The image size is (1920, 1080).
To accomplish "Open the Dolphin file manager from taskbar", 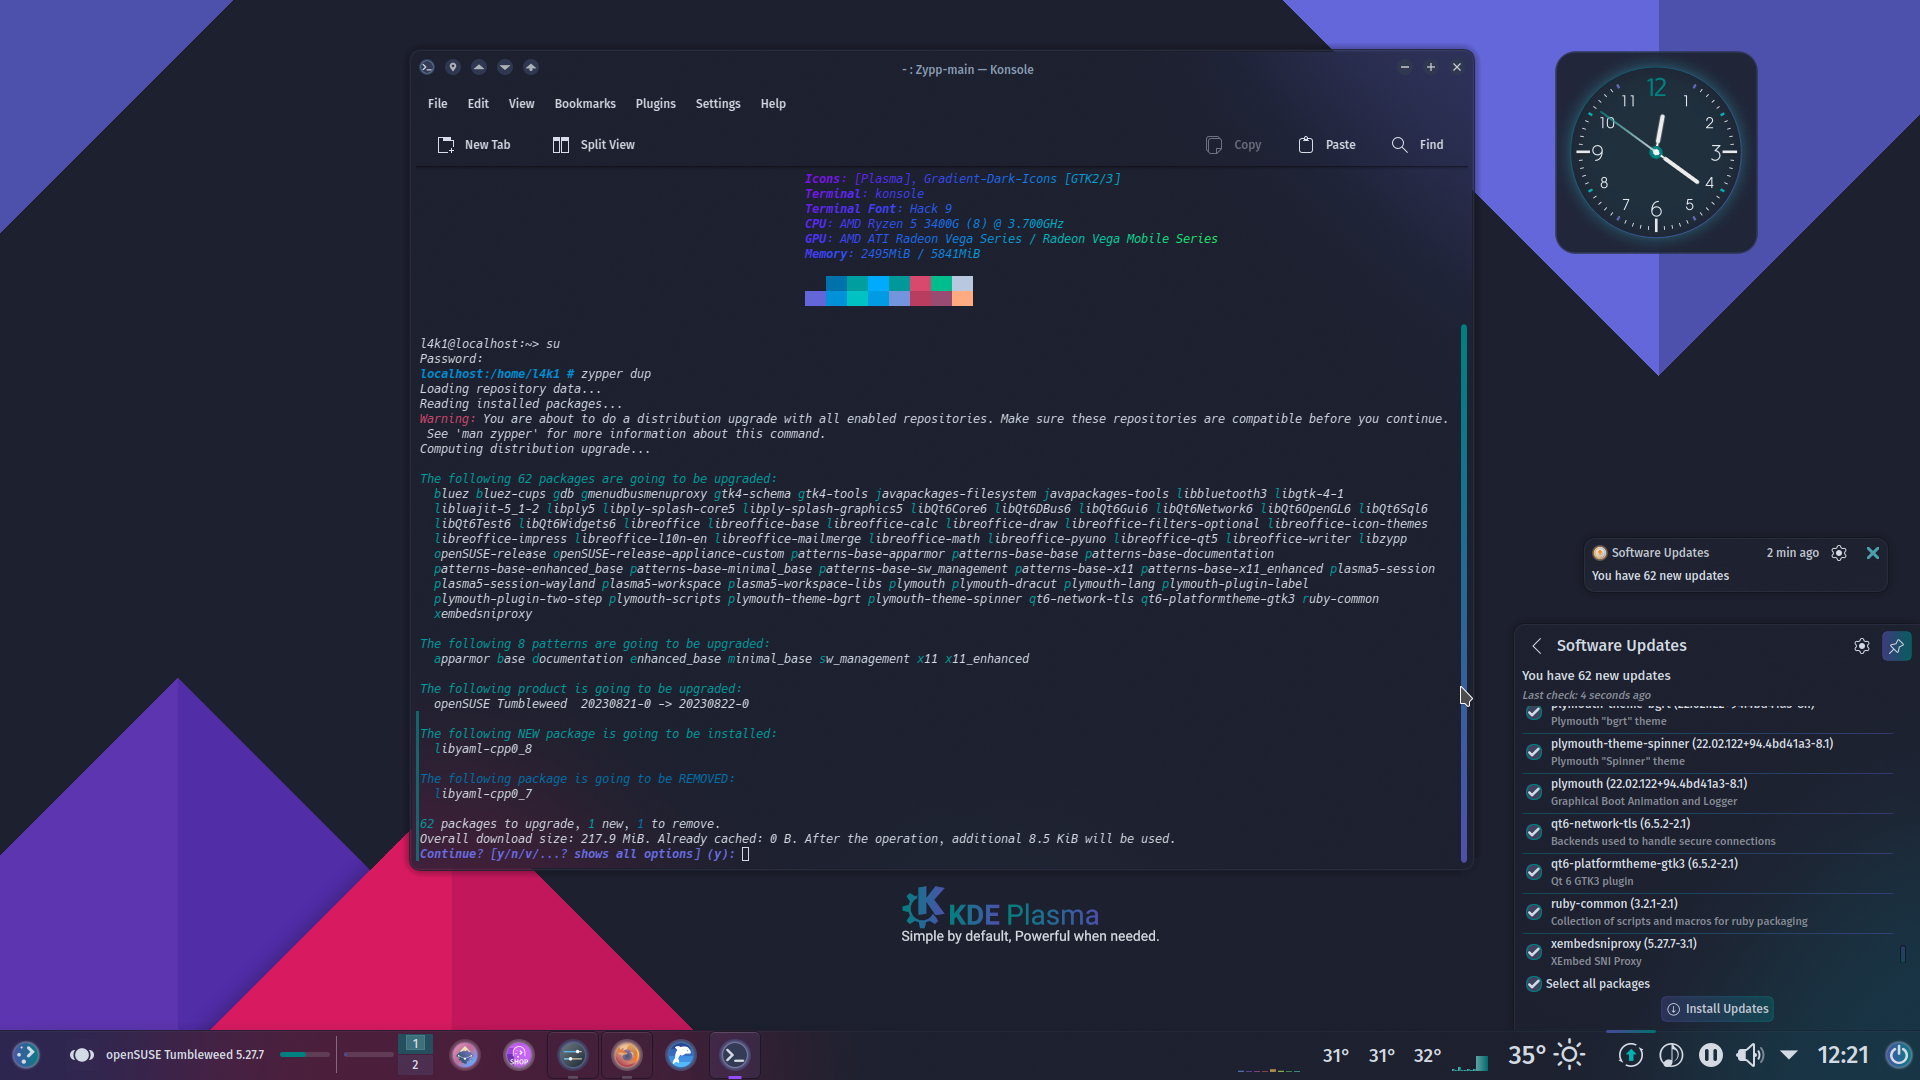I will 681,1054.
